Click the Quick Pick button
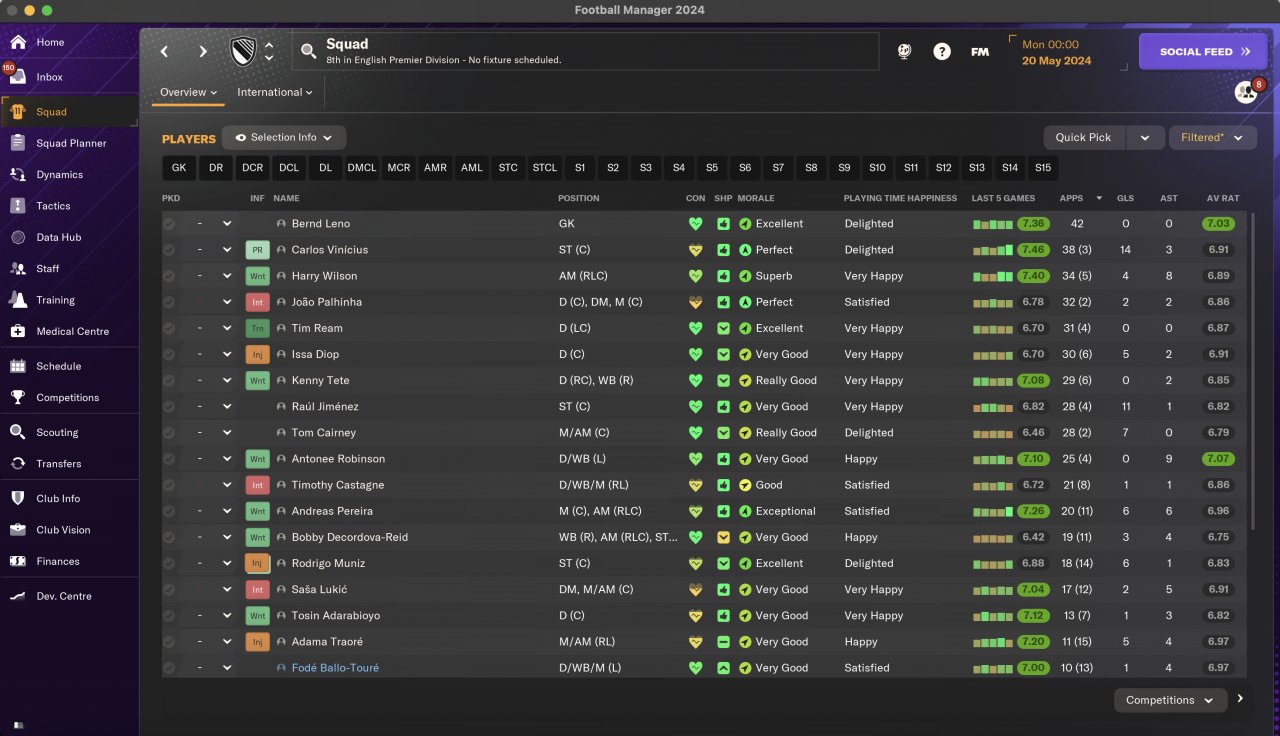Viewport: 1280px width, 736px height. point(1083,137)
